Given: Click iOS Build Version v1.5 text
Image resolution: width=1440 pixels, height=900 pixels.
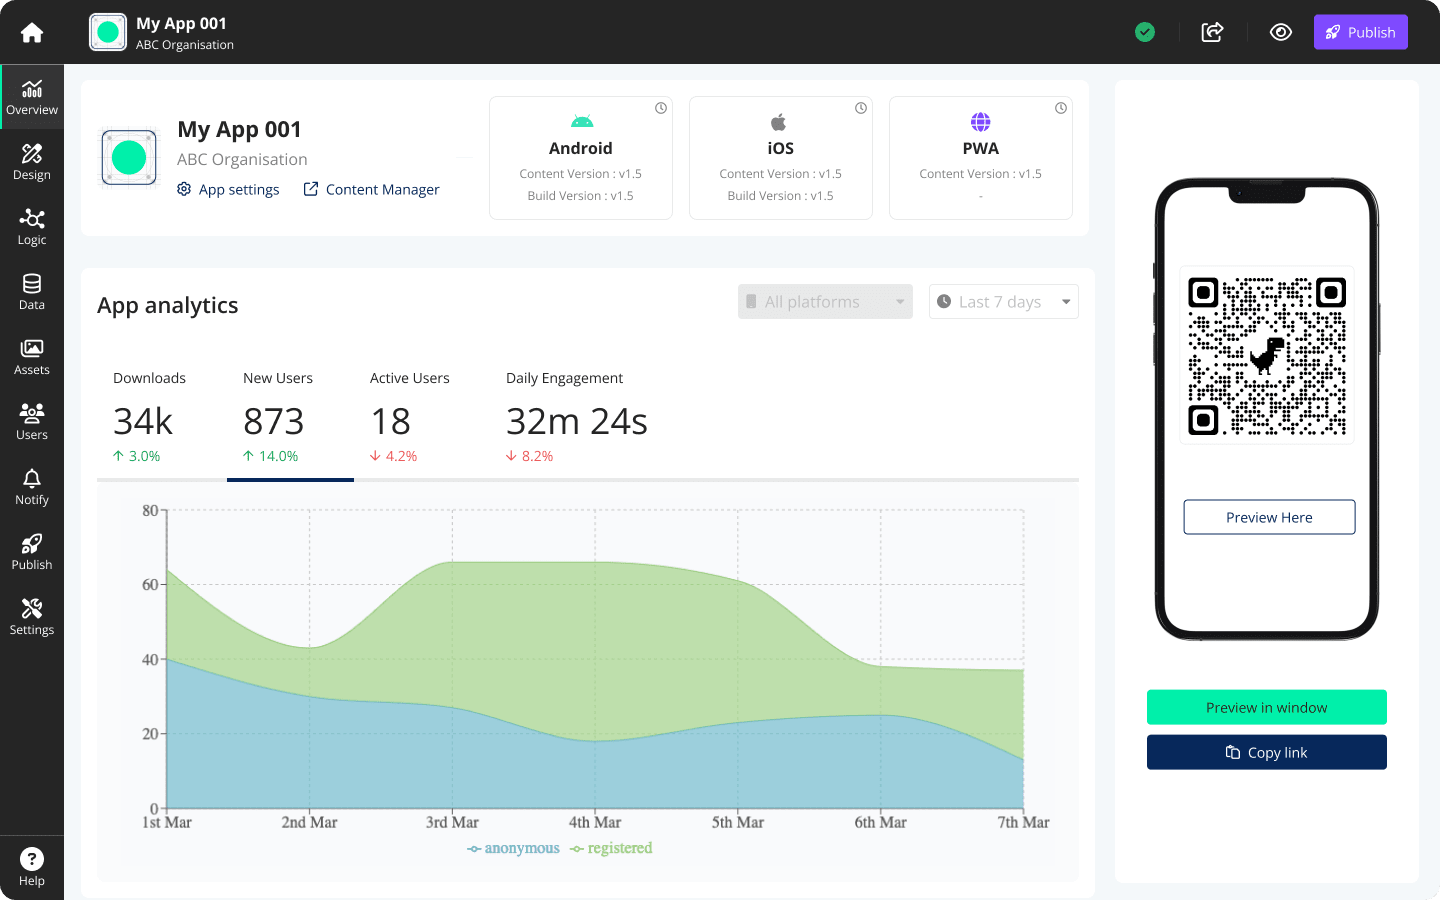Looking at the screenshot, I should pos(781,196).
